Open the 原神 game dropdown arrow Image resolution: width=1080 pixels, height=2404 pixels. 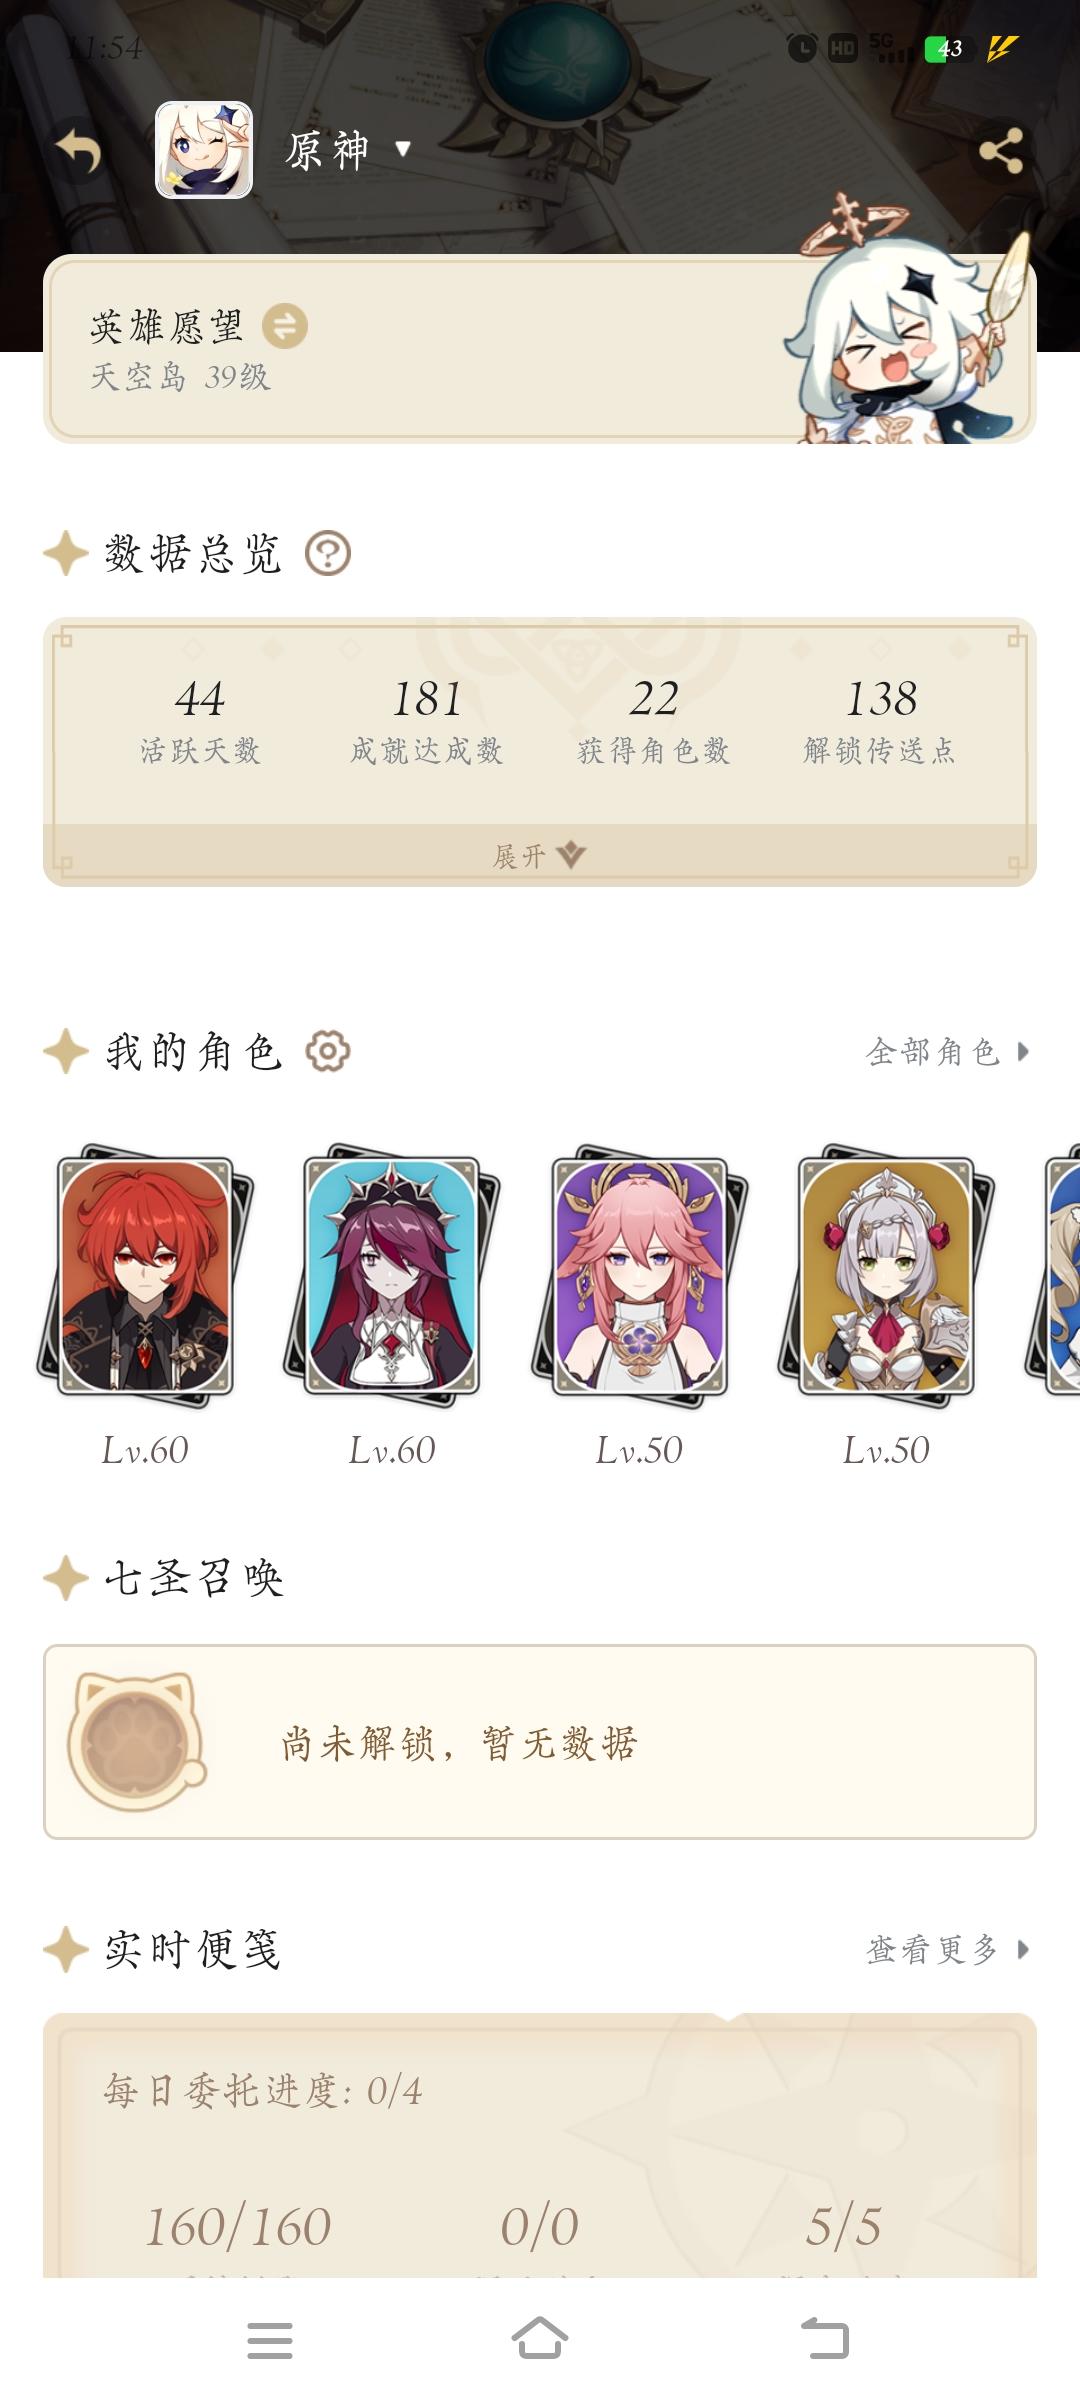403,149
